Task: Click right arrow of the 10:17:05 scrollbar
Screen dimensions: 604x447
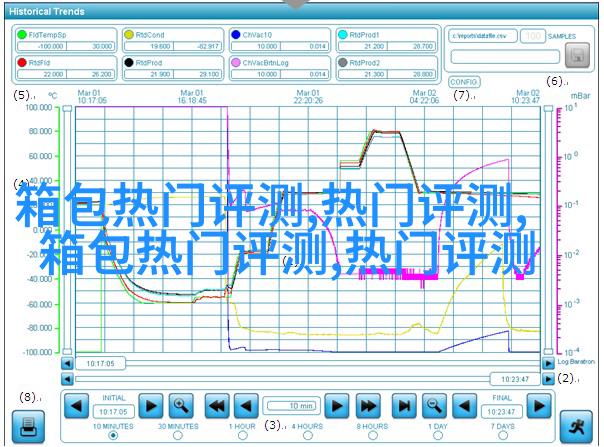Action: (x=548, y=363)
